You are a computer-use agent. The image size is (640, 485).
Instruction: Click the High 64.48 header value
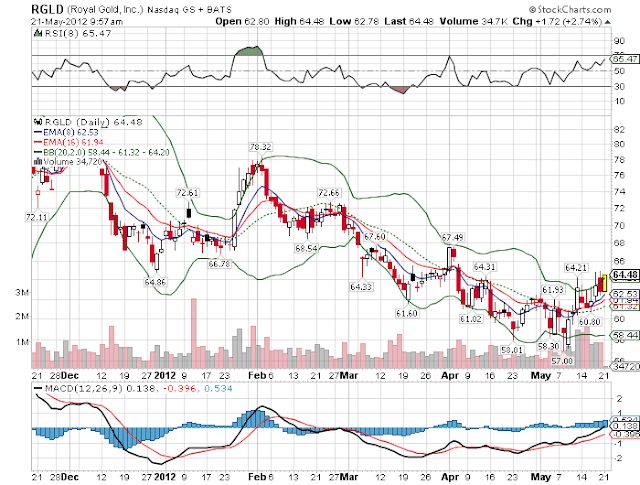coord(299,21)
